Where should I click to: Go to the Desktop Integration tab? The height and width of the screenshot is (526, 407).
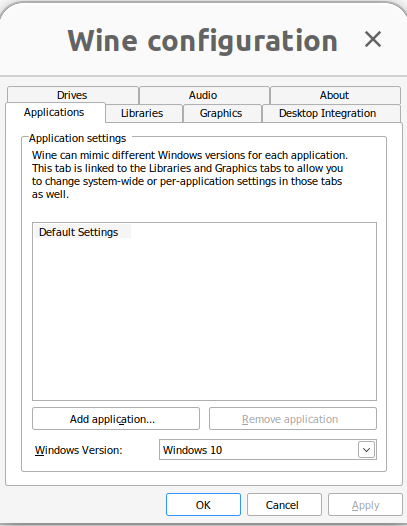click(331, 113)
